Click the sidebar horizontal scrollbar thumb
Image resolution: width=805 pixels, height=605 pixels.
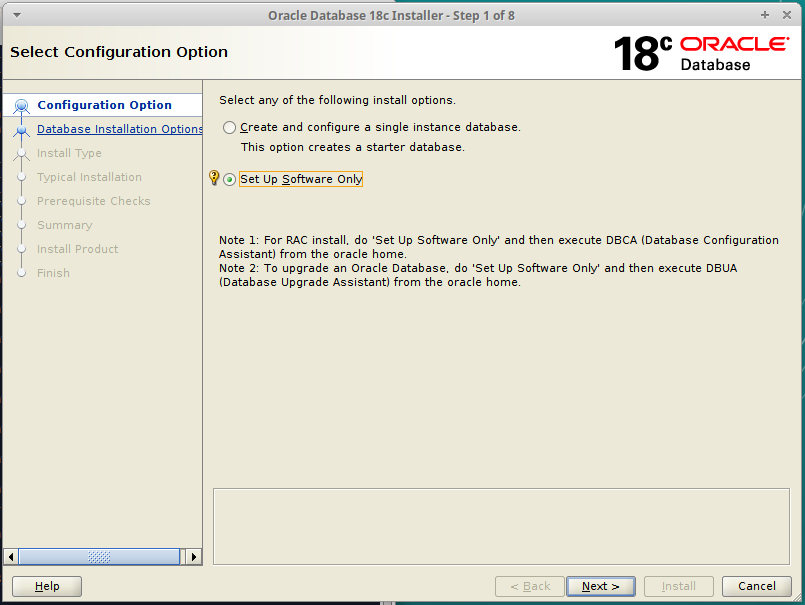[99, 557]
